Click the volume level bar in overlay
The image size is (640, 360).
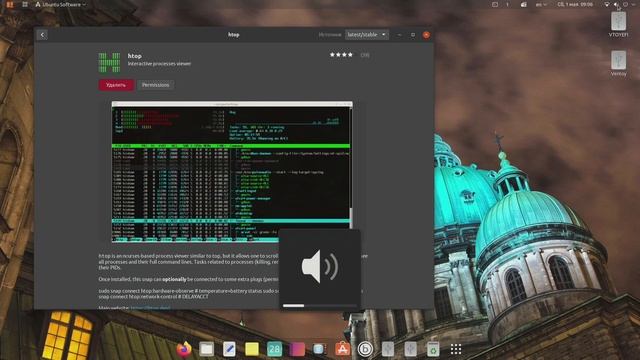[x=320, y=305]
